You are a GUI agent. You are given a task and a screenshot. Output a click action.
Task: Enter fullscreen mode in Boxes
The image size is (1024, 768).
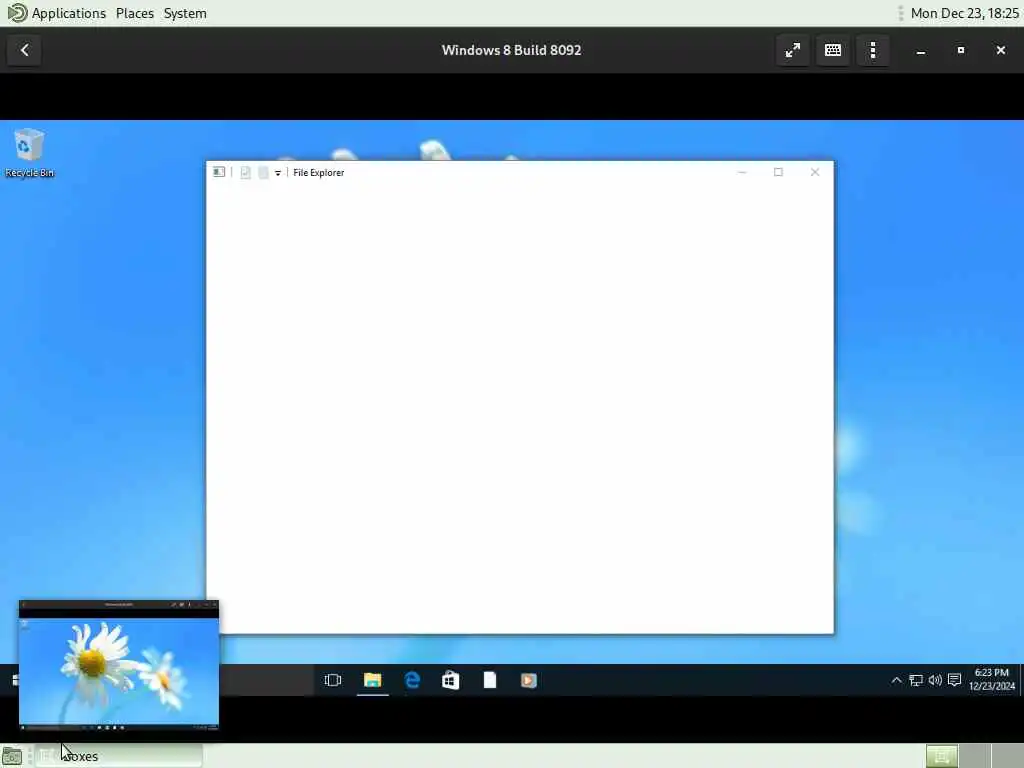[x=793, y=50]
